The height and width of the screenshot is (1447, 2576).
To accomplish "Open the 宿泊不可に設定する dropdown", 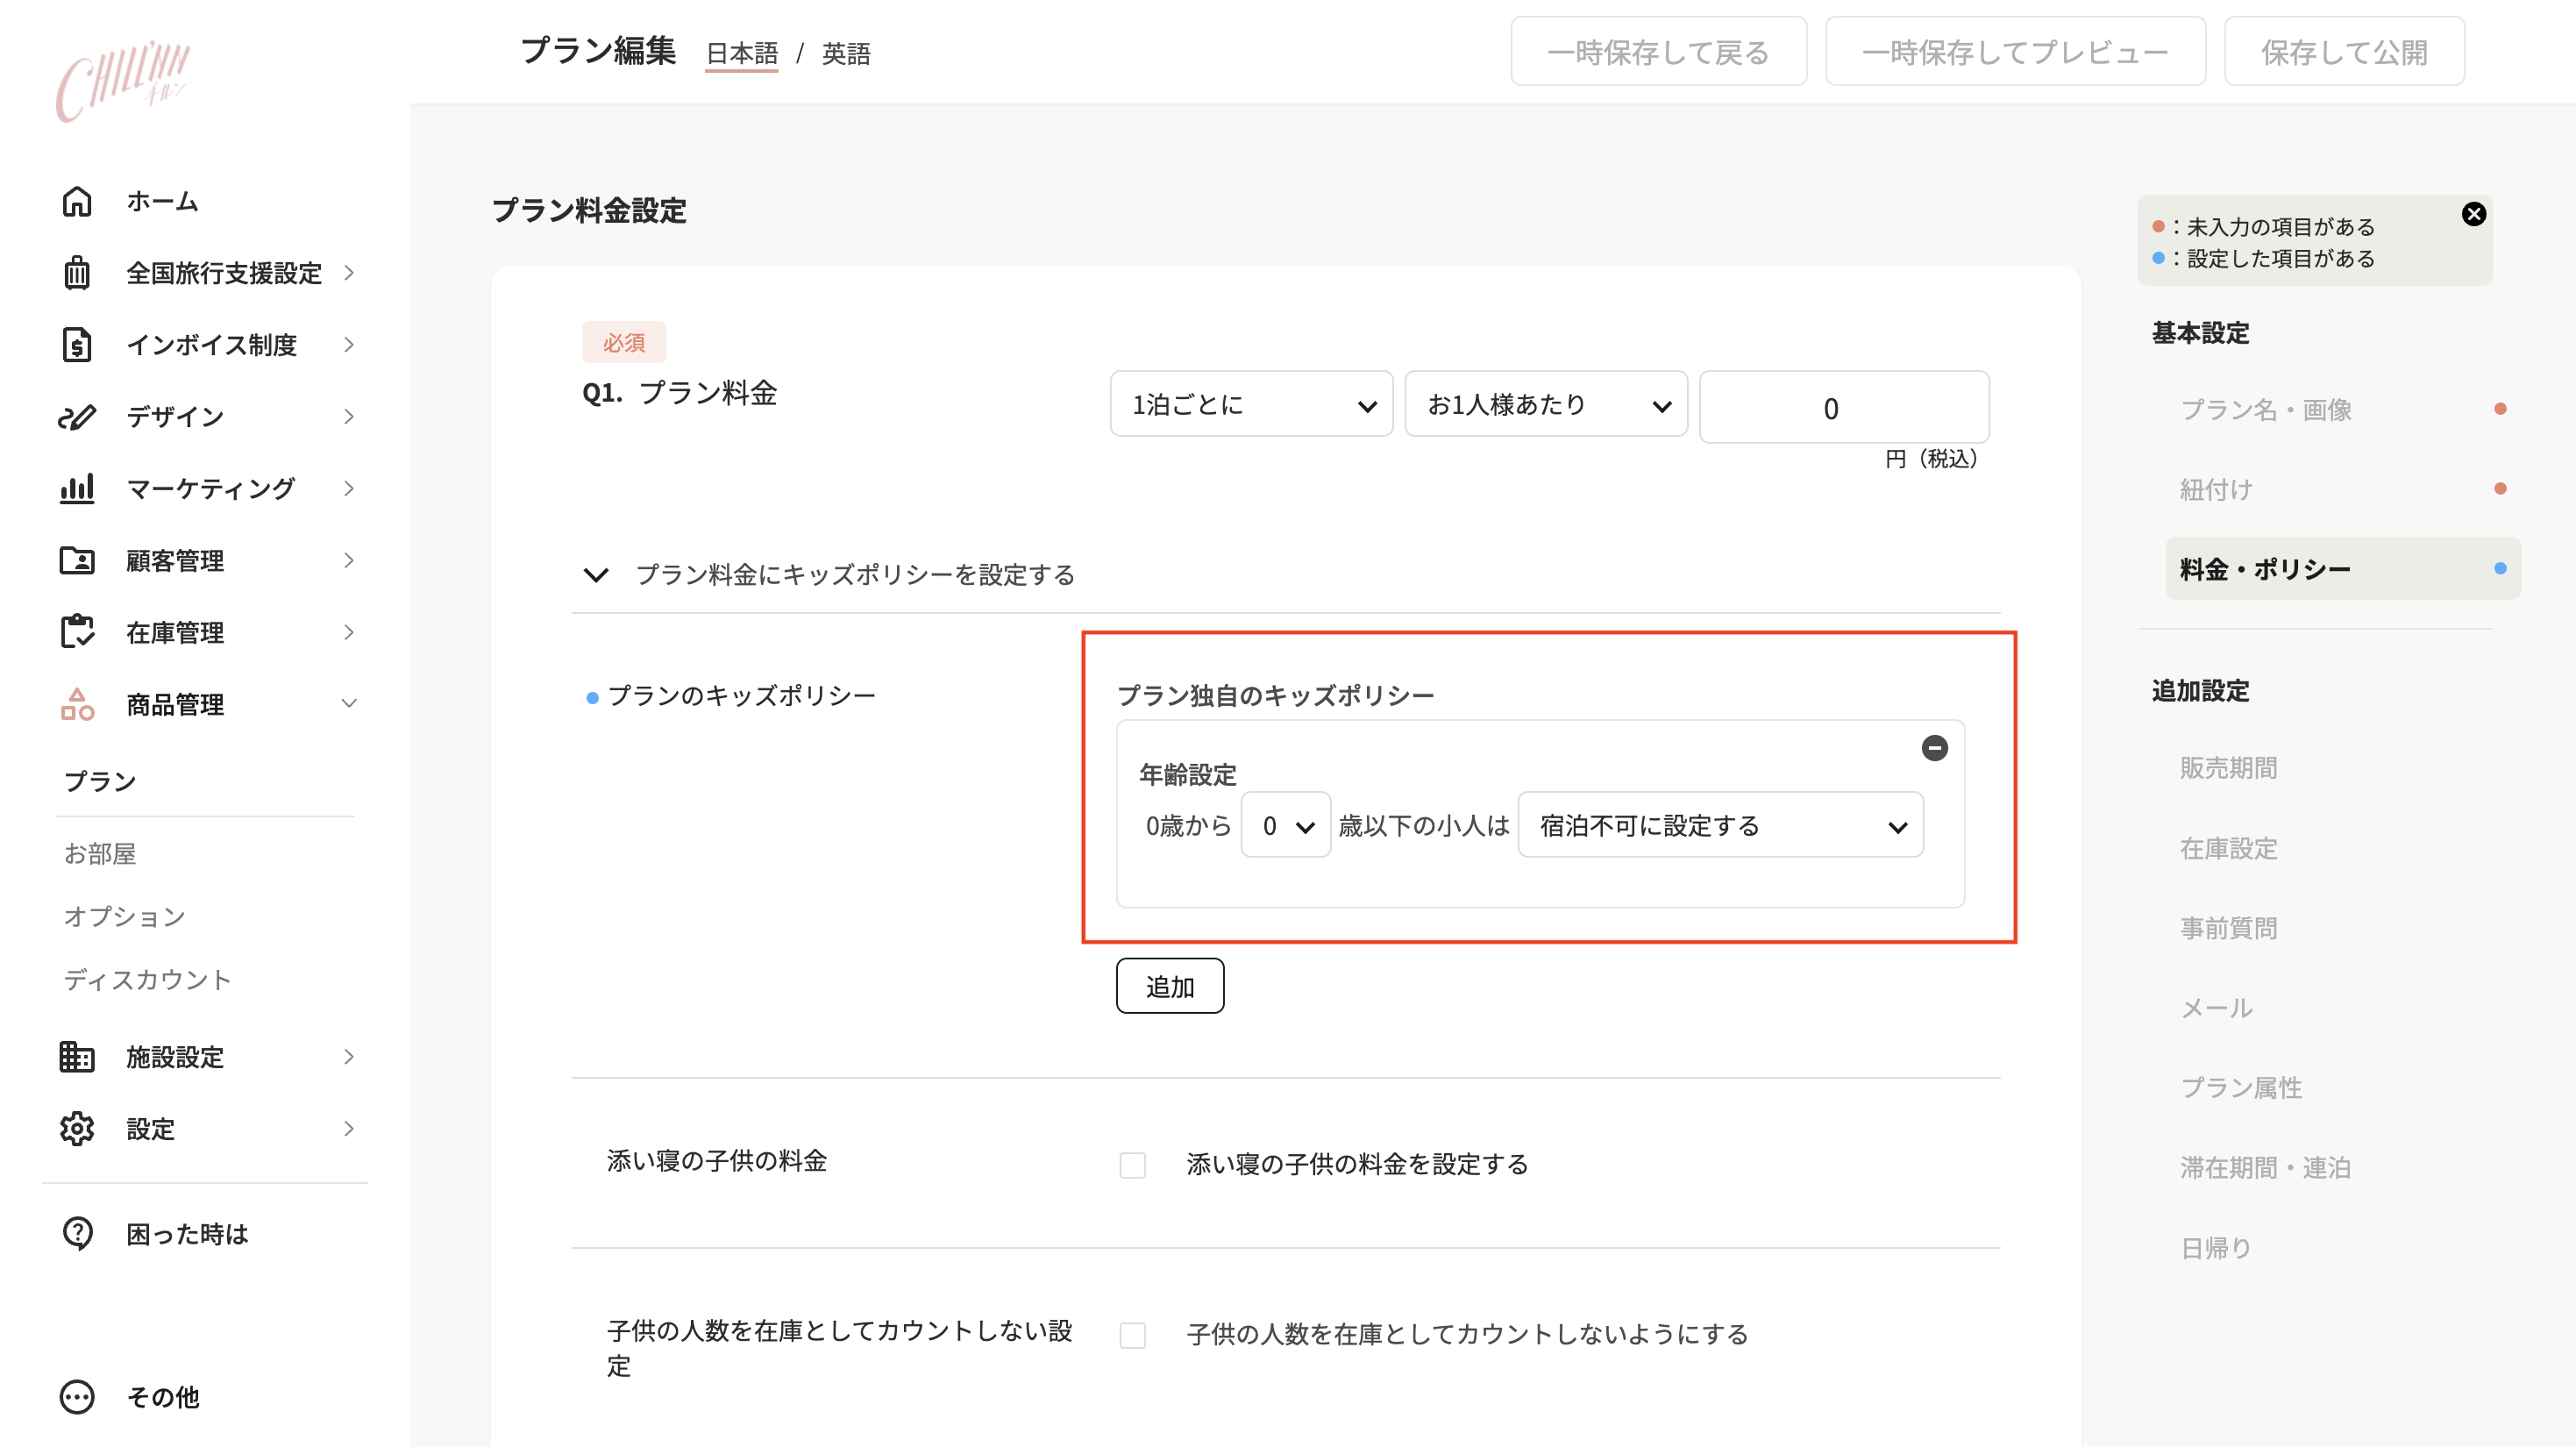I will tap(1719, 825).
